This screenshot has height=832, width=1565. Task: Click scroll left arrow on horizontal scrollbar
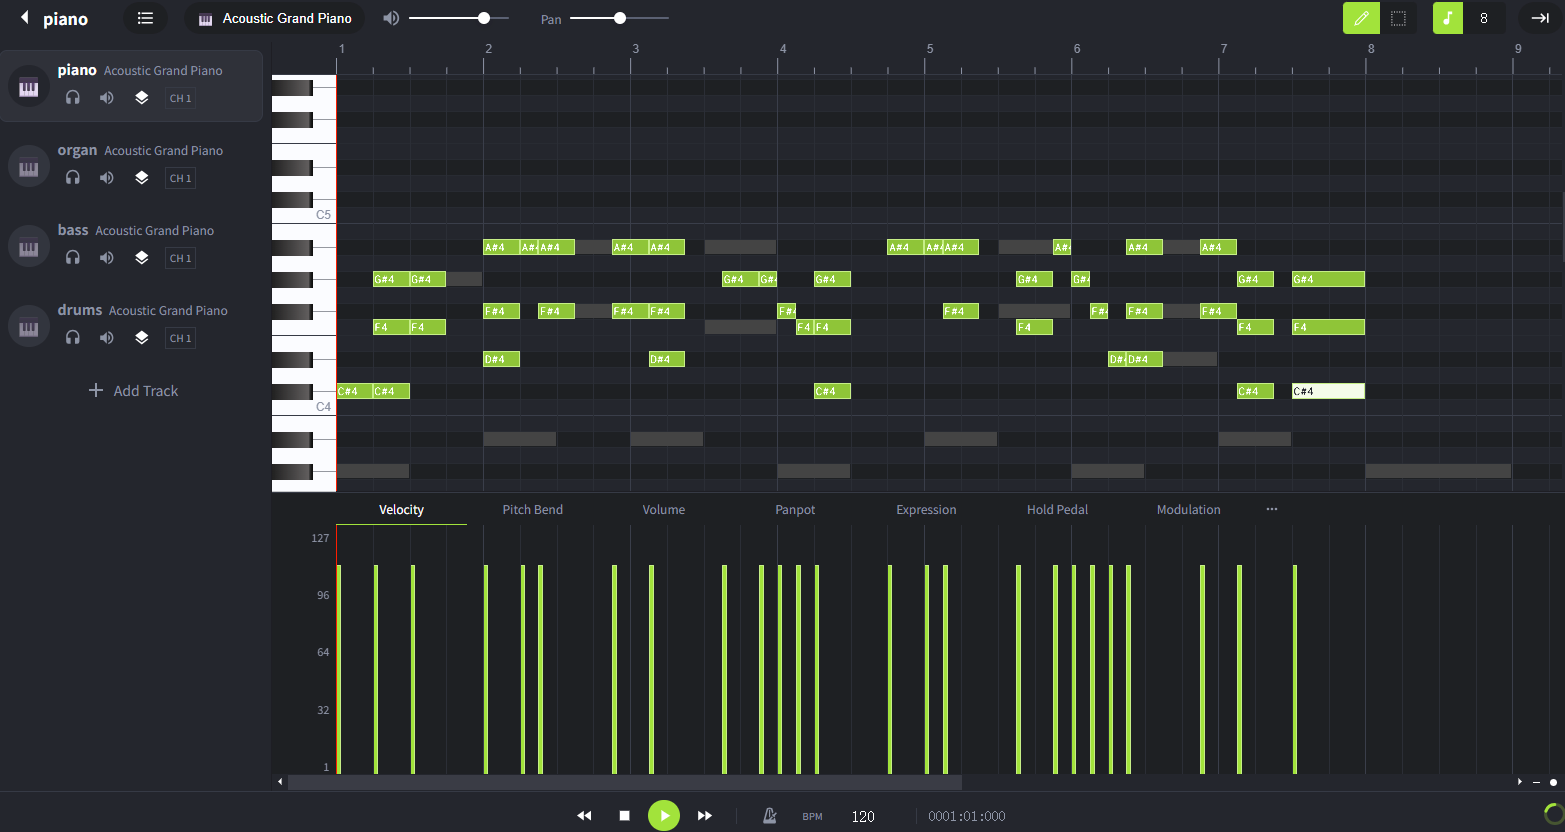pyautogui.click(x=280, y=782)
